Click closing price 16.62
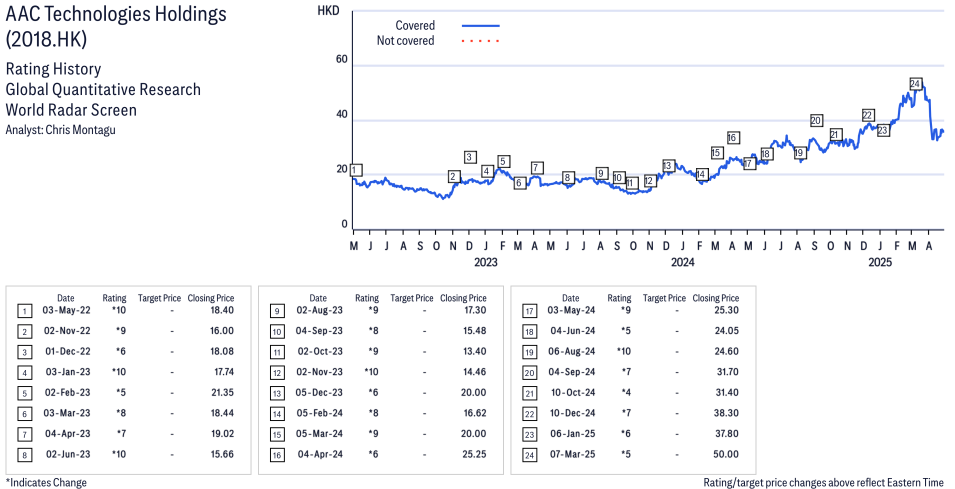This screenshot has width=955, height=489. point(475,413)
